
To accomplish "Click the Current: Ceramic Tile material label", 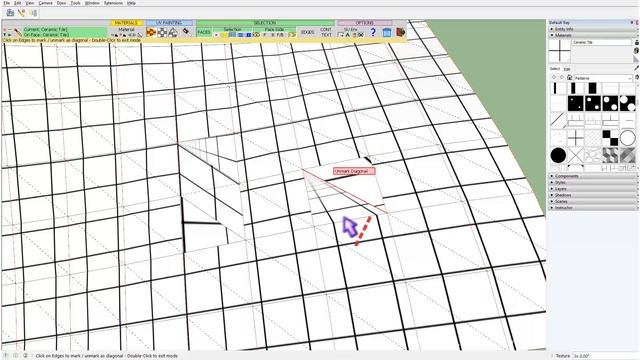I will click(x=46, y=29).
